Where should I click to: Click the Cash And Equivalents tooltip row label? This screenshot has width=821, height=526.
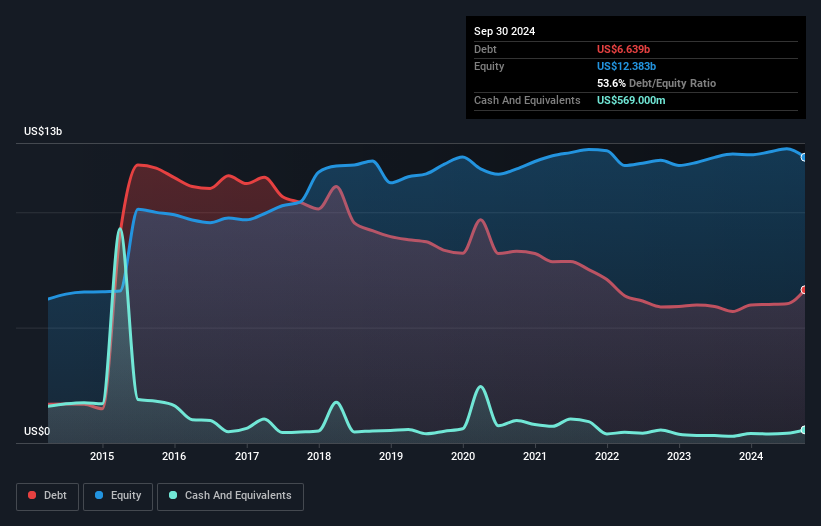point(527,100)
